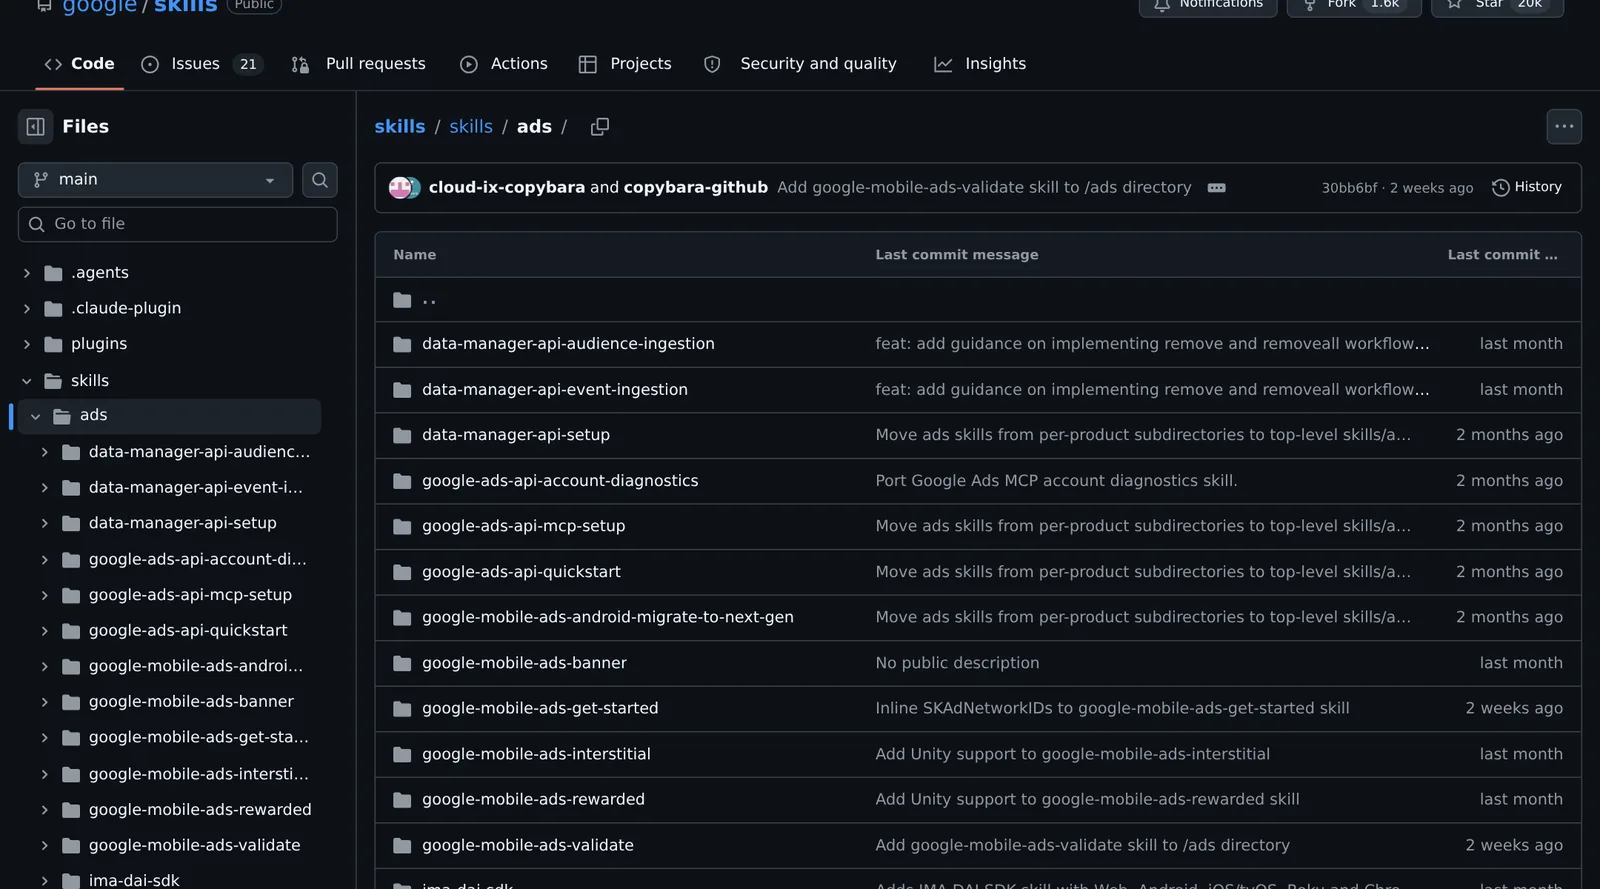Collapse the ads folder chevron
Screen dimensions: 1600x889
coord(36,416)
